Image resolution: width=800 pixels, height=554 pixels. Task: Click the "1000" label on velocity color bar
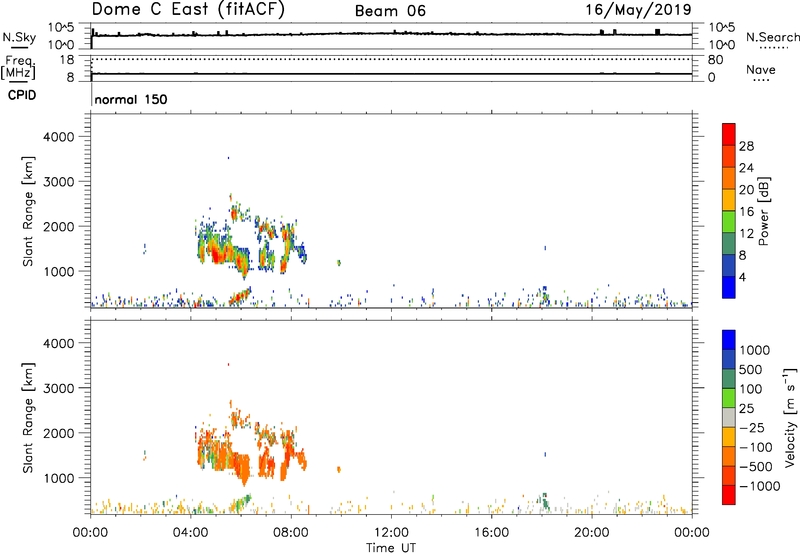[755, 350]
